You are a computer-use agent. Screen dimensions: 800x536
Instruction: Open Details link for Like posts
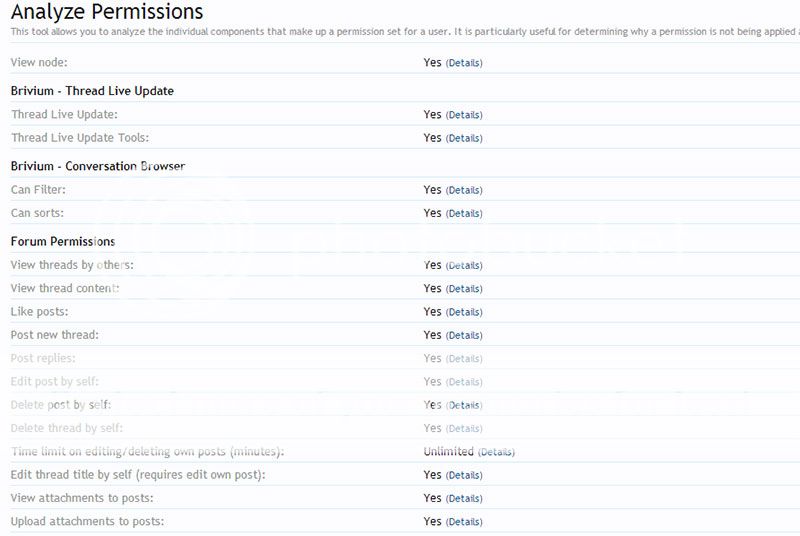464,312
